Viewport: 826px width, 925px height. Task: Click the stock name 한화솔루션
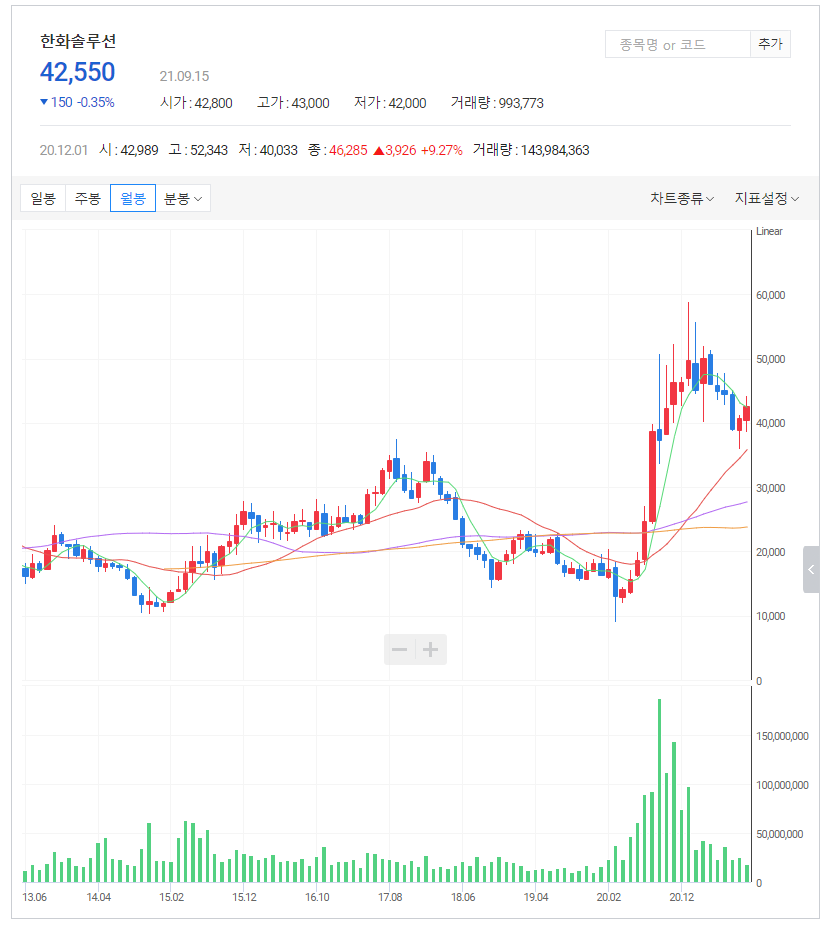click(78, 41)
